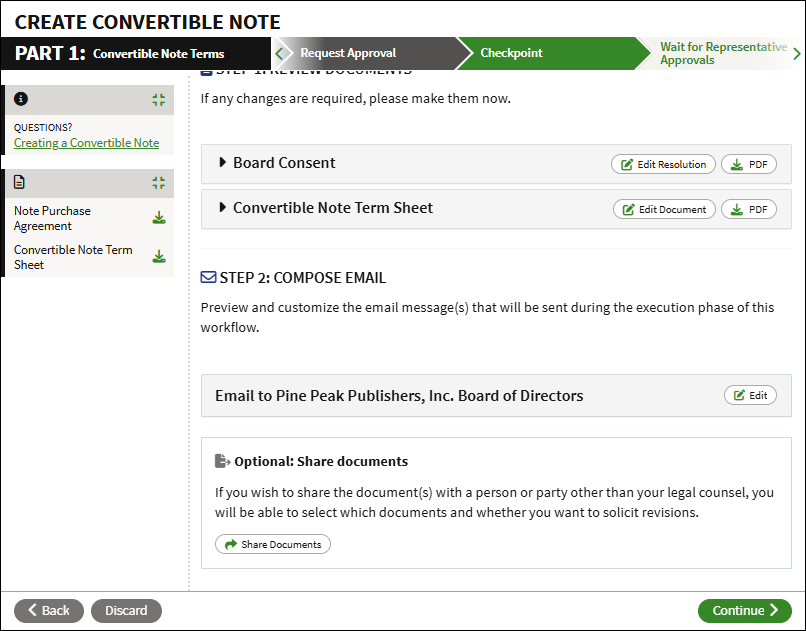Click the Share Documents button

coord(273,544)
